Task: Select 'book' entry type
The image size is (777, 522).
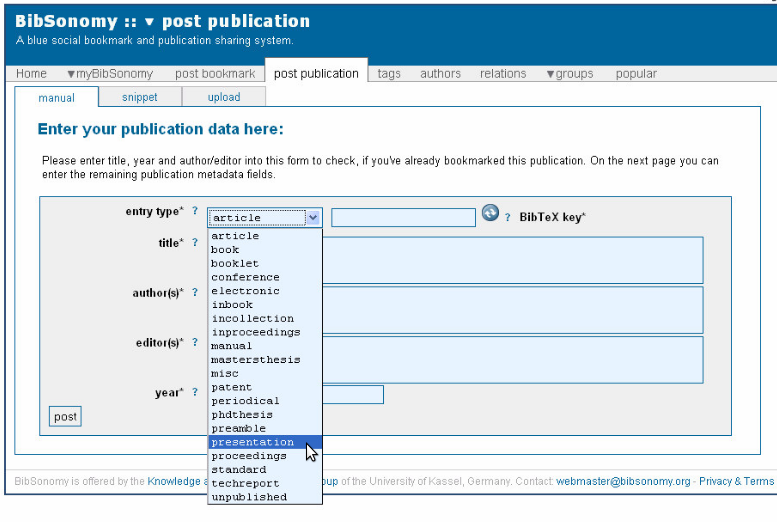Action: pyautogui.click(x=265, y=250)
